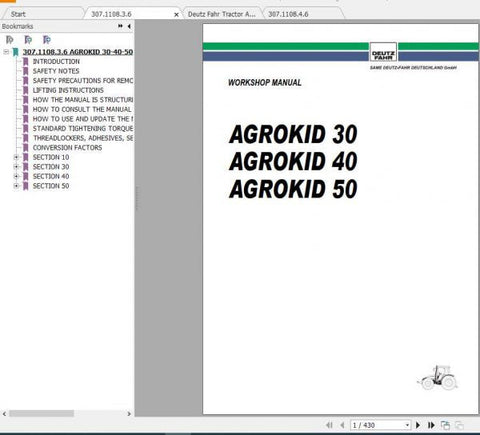The image size is (480, 435).
Task: Click the Bookmarks scrollbar right arrow
Action: [x=129, y=414]
